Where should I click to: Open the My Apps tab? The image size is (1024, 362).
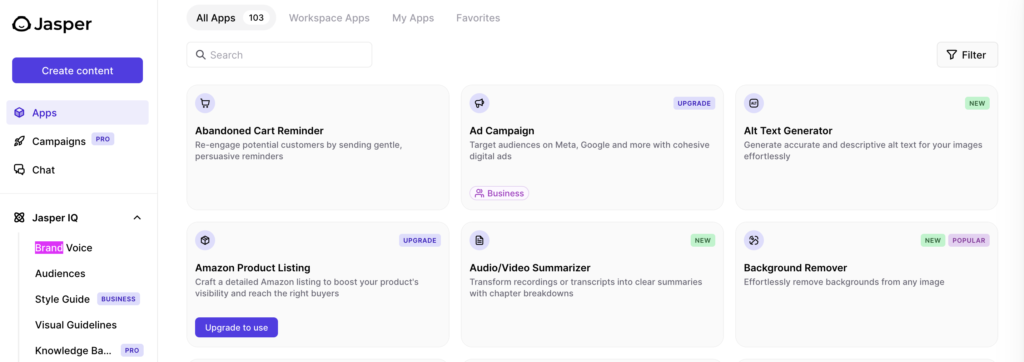coord(413,18)
